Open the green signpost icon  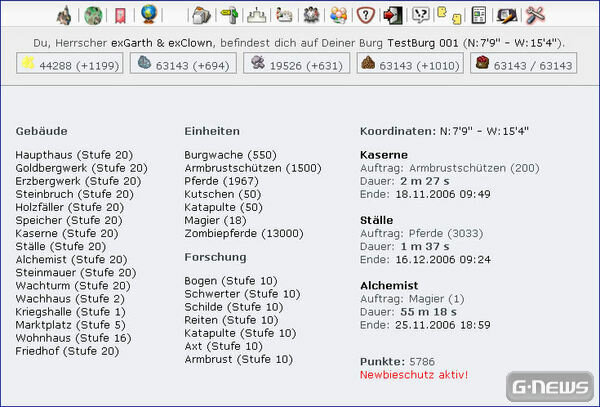(229, 15)
